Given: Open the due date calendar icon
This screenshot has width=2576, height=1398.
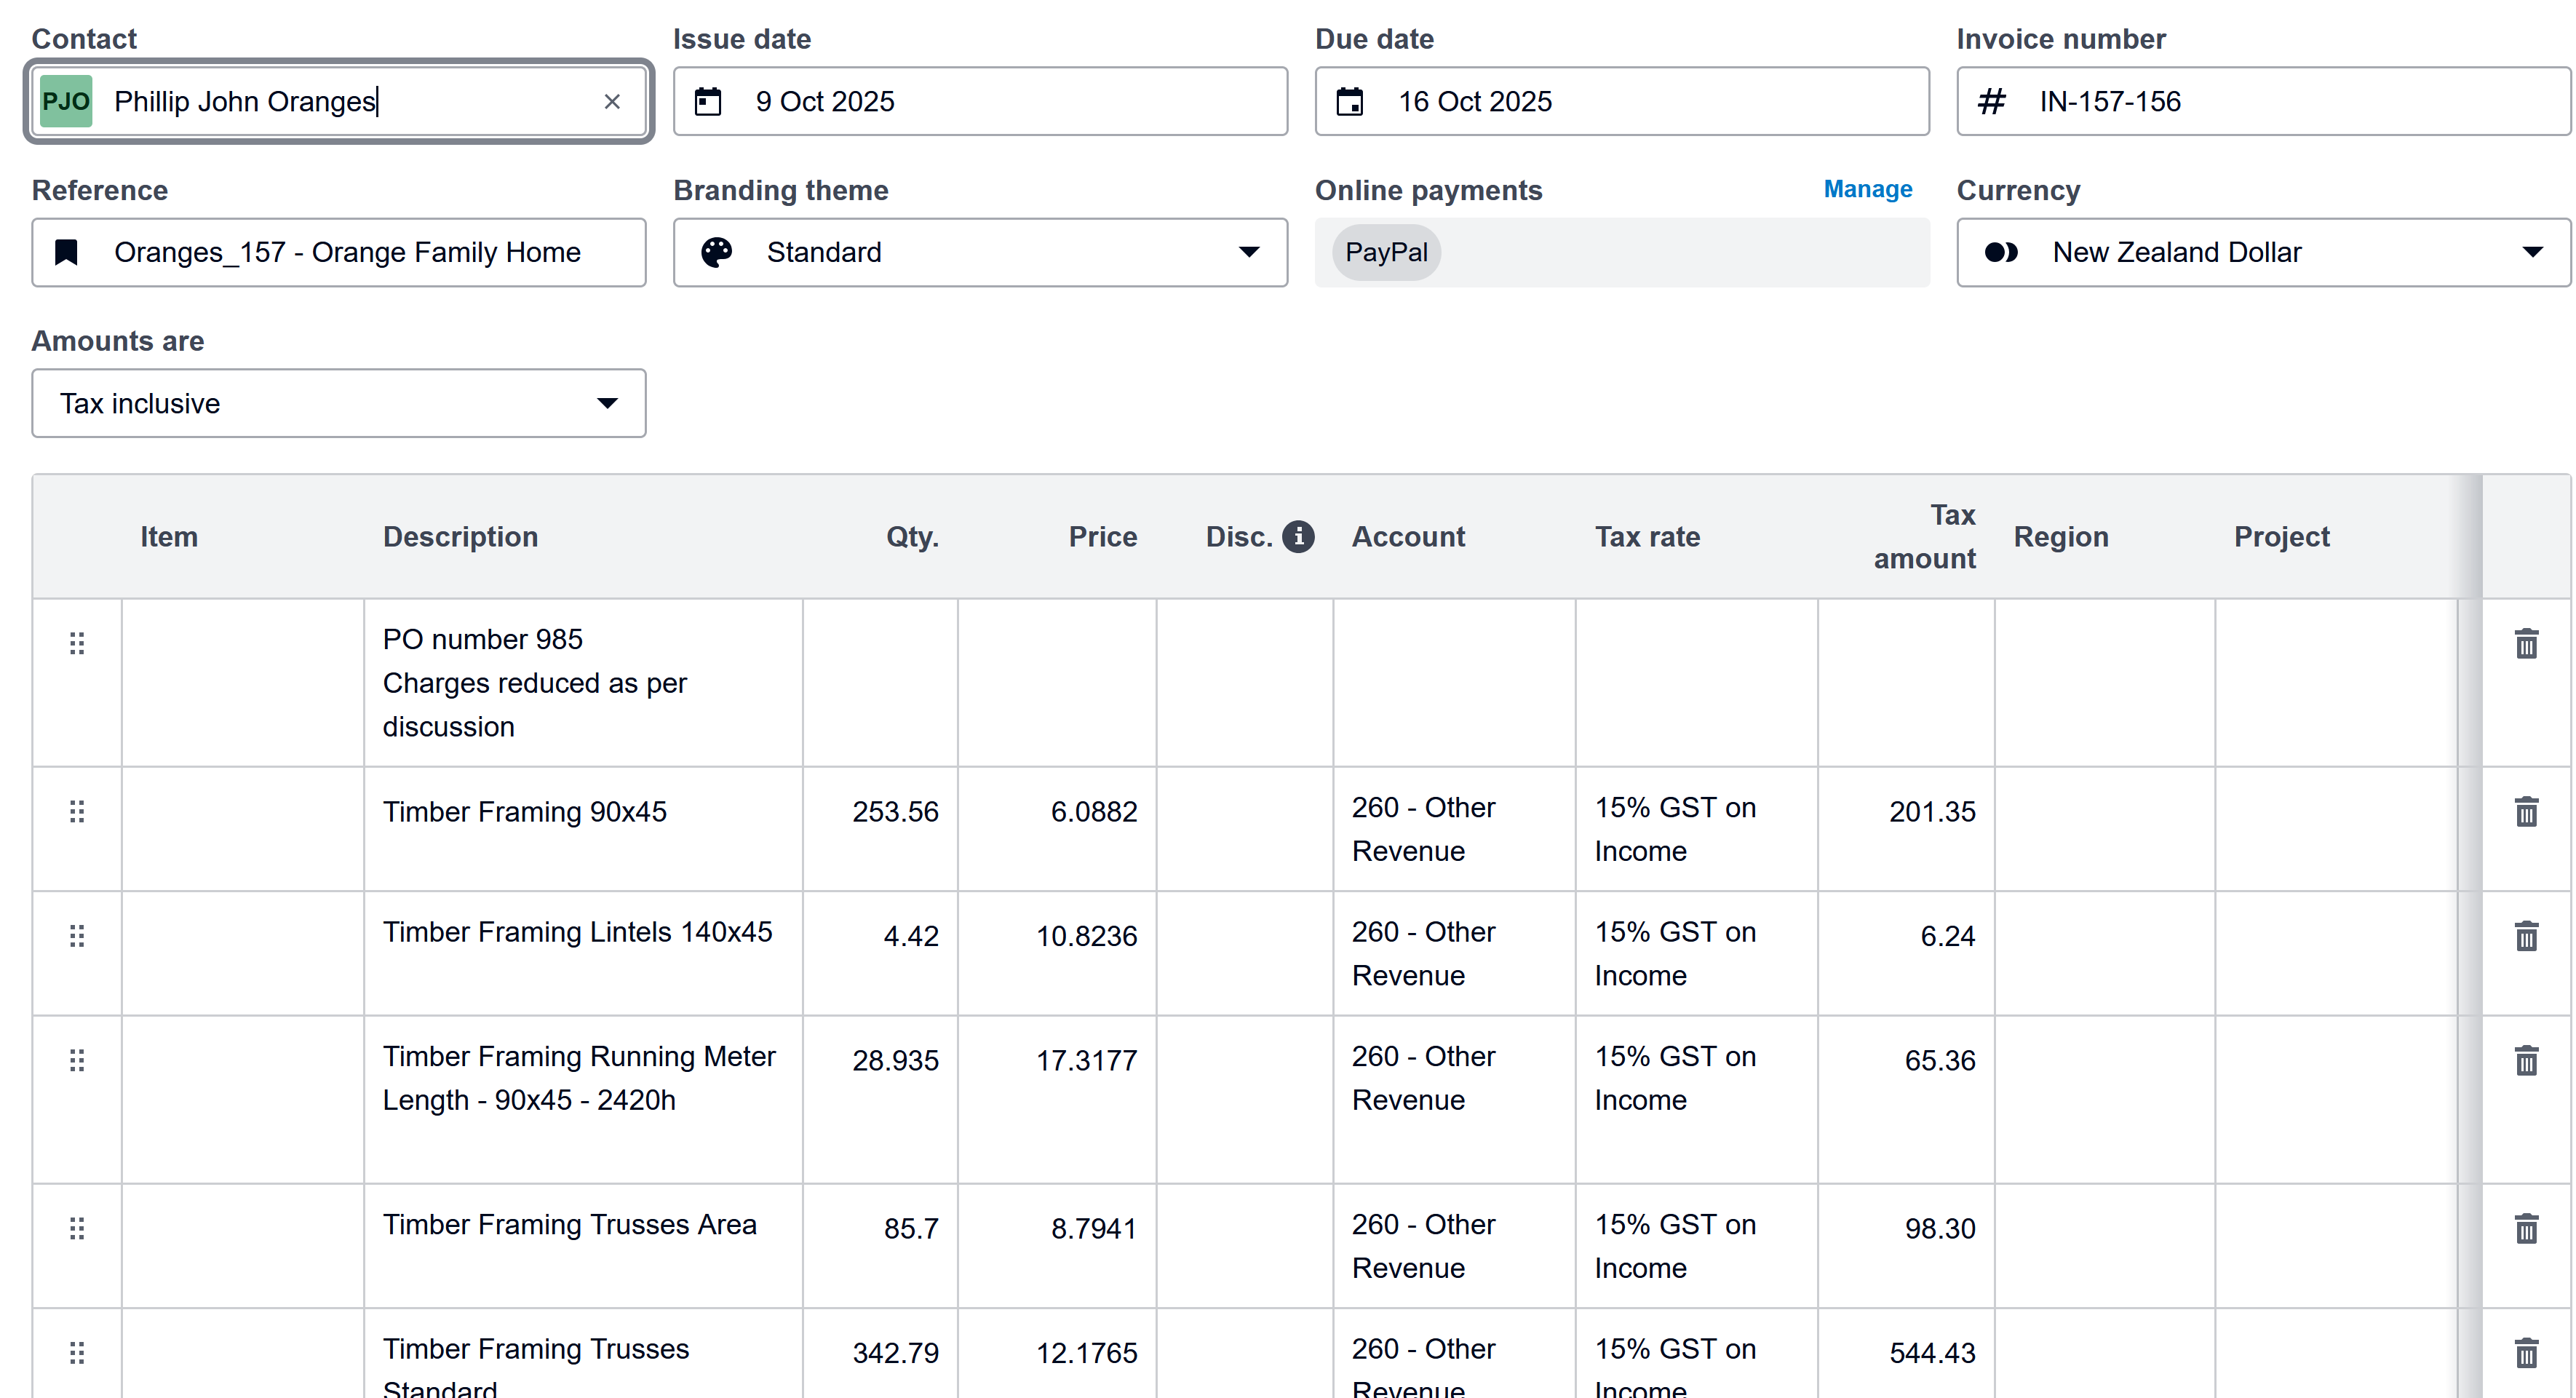Looking at the screenshot, I should [x=1350, y=102].
